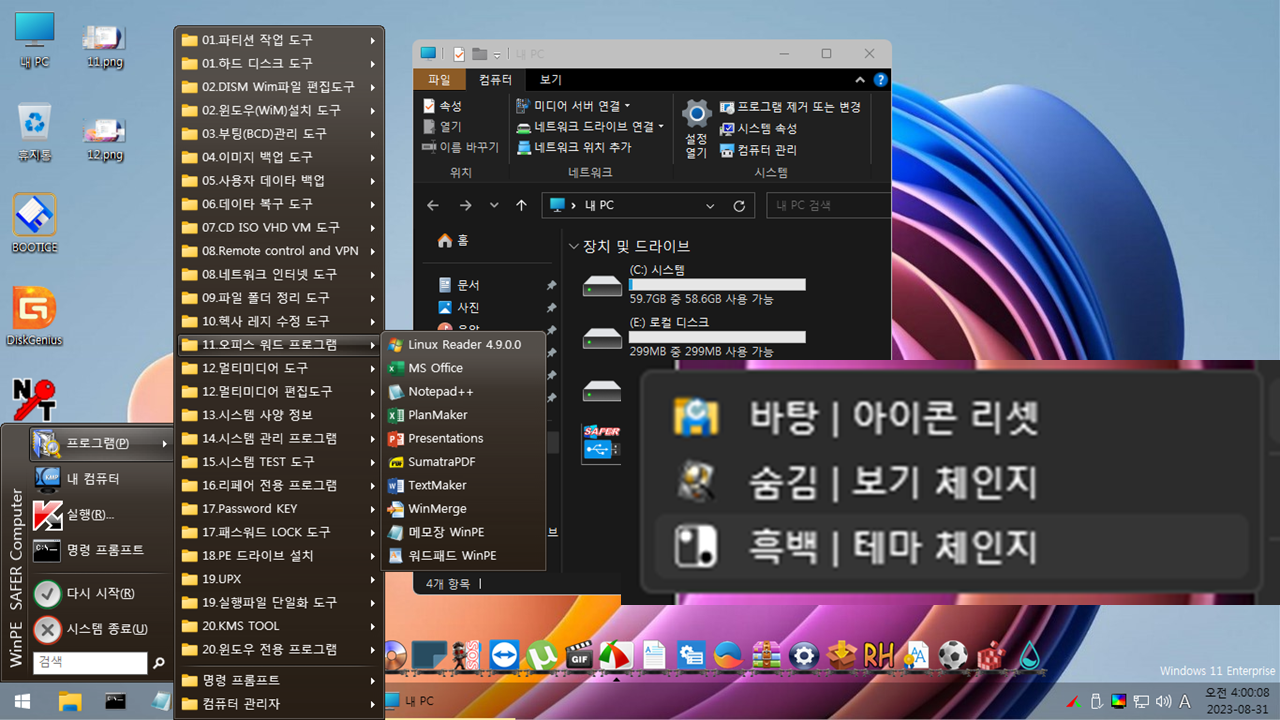The image size is (1280, 720).
Task: Open TextMaker from submenu
Action: (464, 485)
